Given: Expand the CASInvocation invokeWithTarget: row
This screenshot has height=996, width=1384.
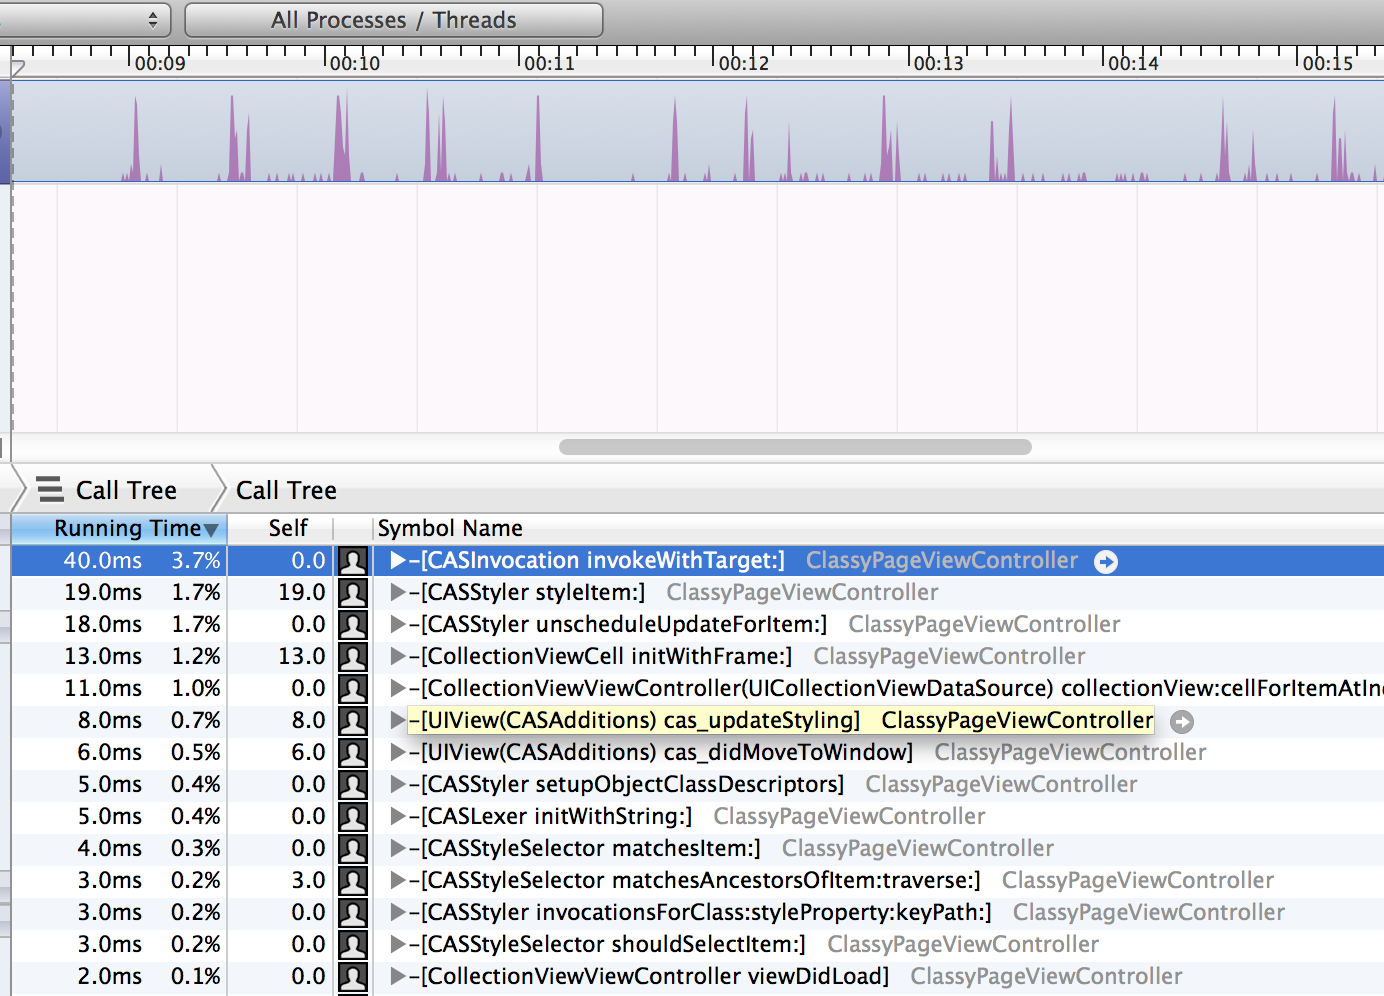Looking at the screenshot, I should point(398,560).
